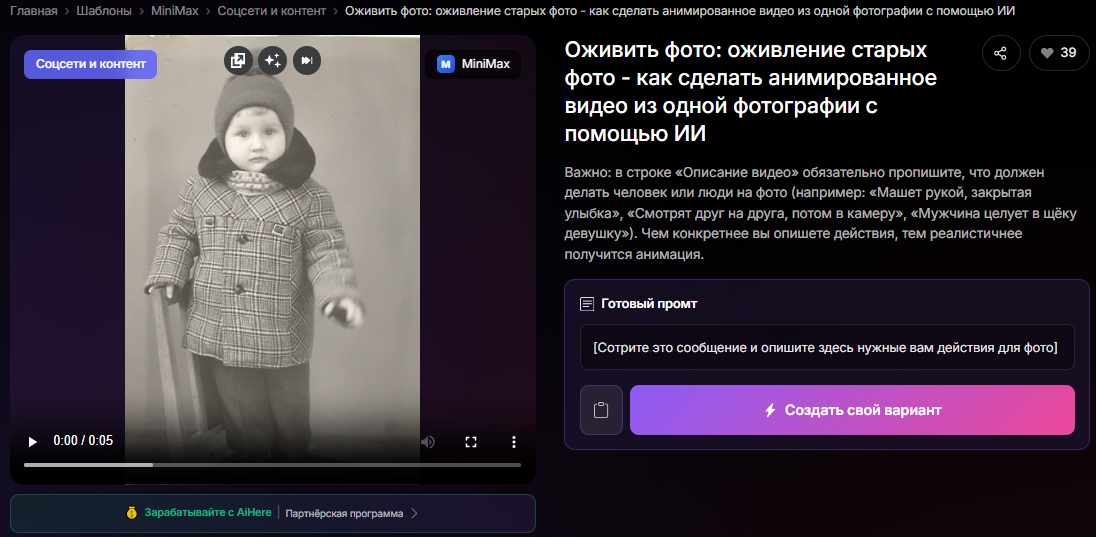Click the Готовый промт text field
This screenshot has height=537, width=1096.
pos(827,348)
